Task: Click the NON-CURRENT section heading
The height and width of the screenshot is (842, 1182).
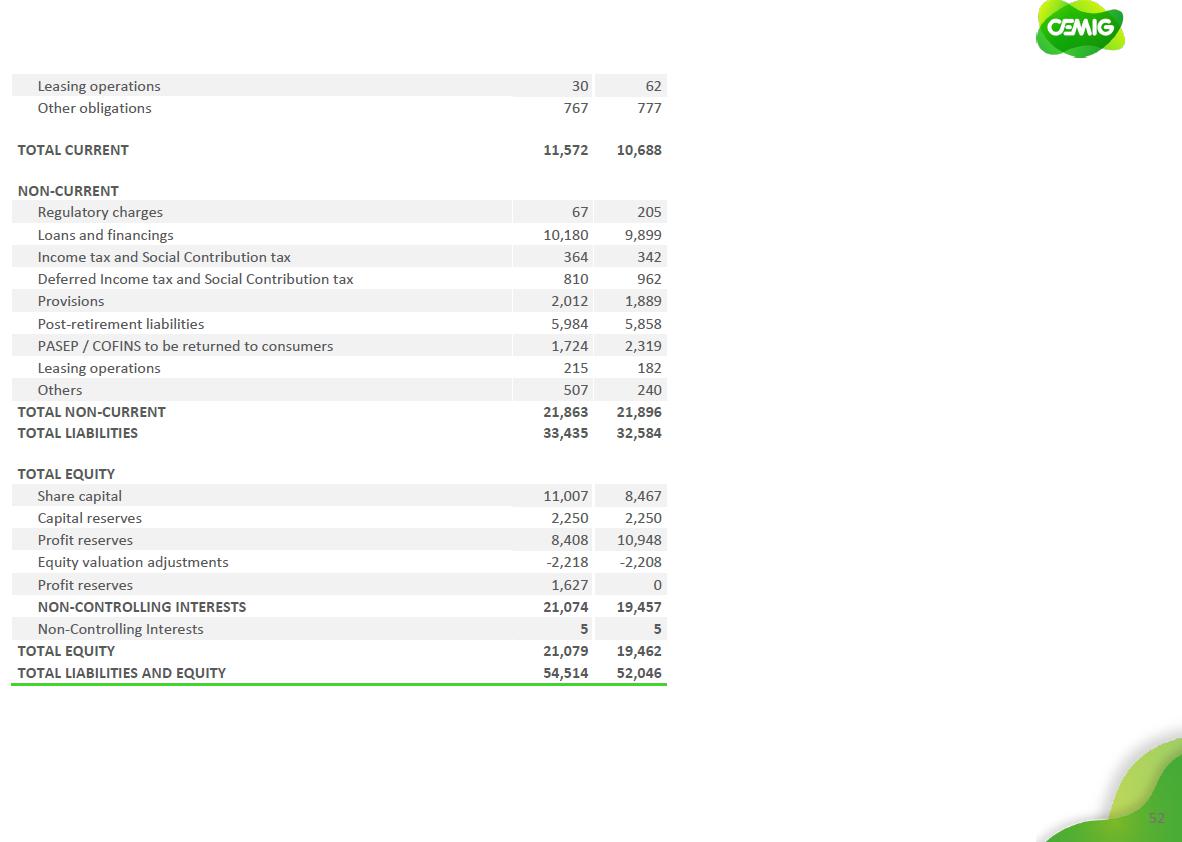Action: point(68,191)
